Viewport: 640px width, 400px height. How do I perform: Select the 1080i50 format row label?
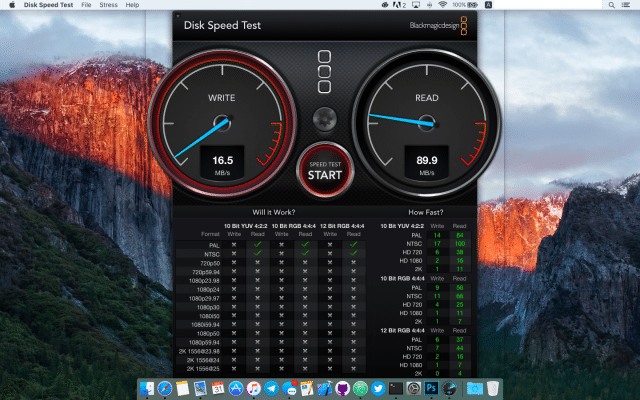click(209, 316)
